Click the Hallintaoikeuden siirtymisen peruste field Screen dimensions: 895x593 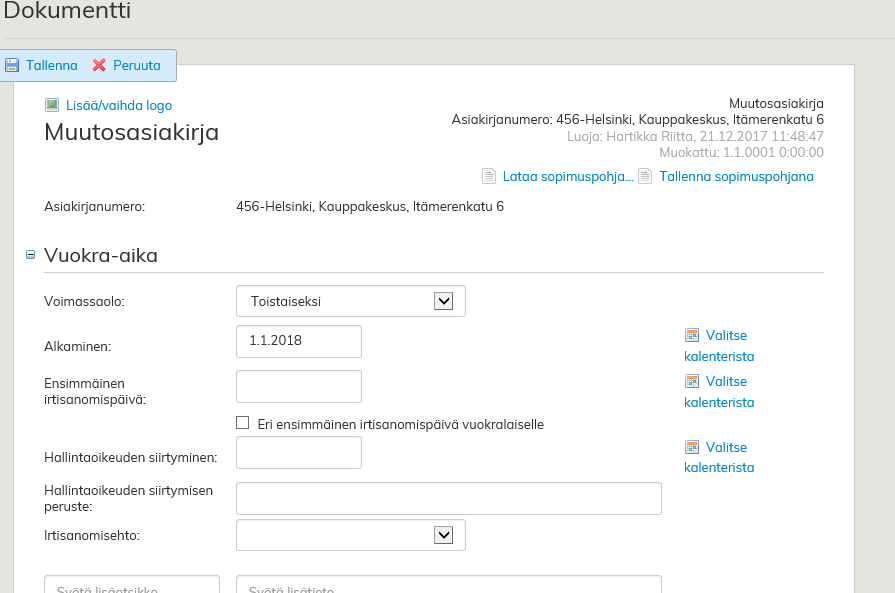[x=448, y=498]
